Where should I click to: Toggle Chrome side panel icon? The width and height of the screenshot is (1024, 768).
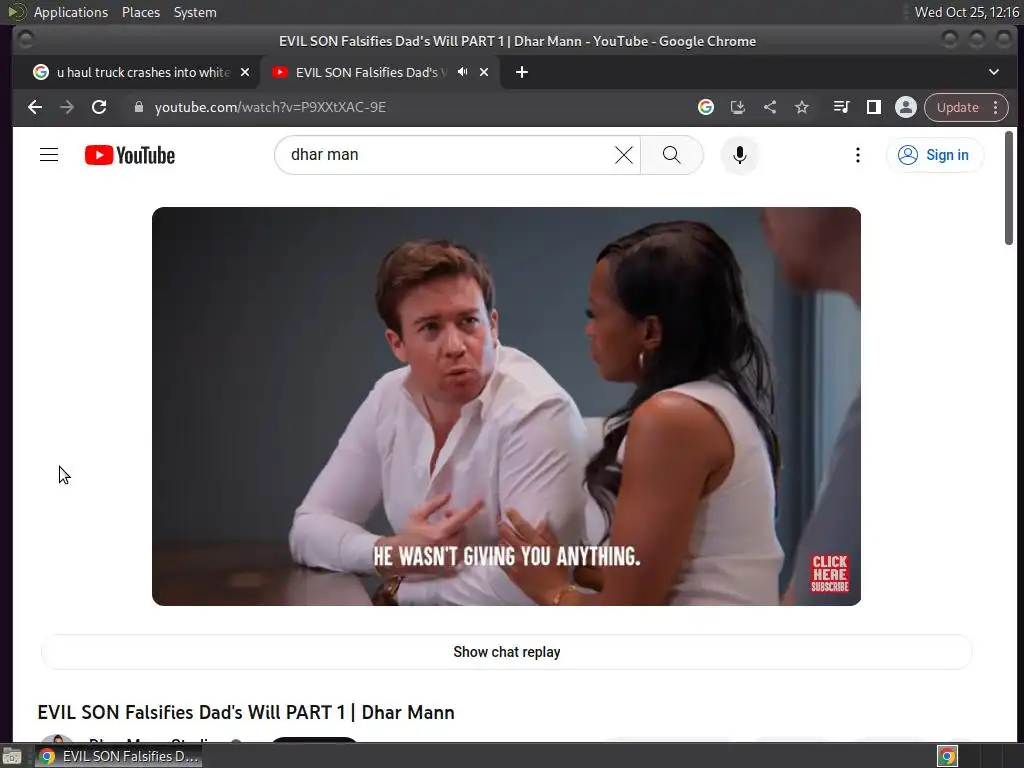tap(874, 107)
